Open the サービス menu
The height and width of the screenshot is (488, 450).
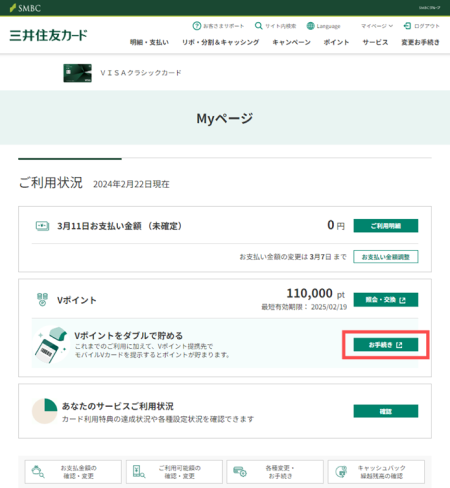point(375,42)
